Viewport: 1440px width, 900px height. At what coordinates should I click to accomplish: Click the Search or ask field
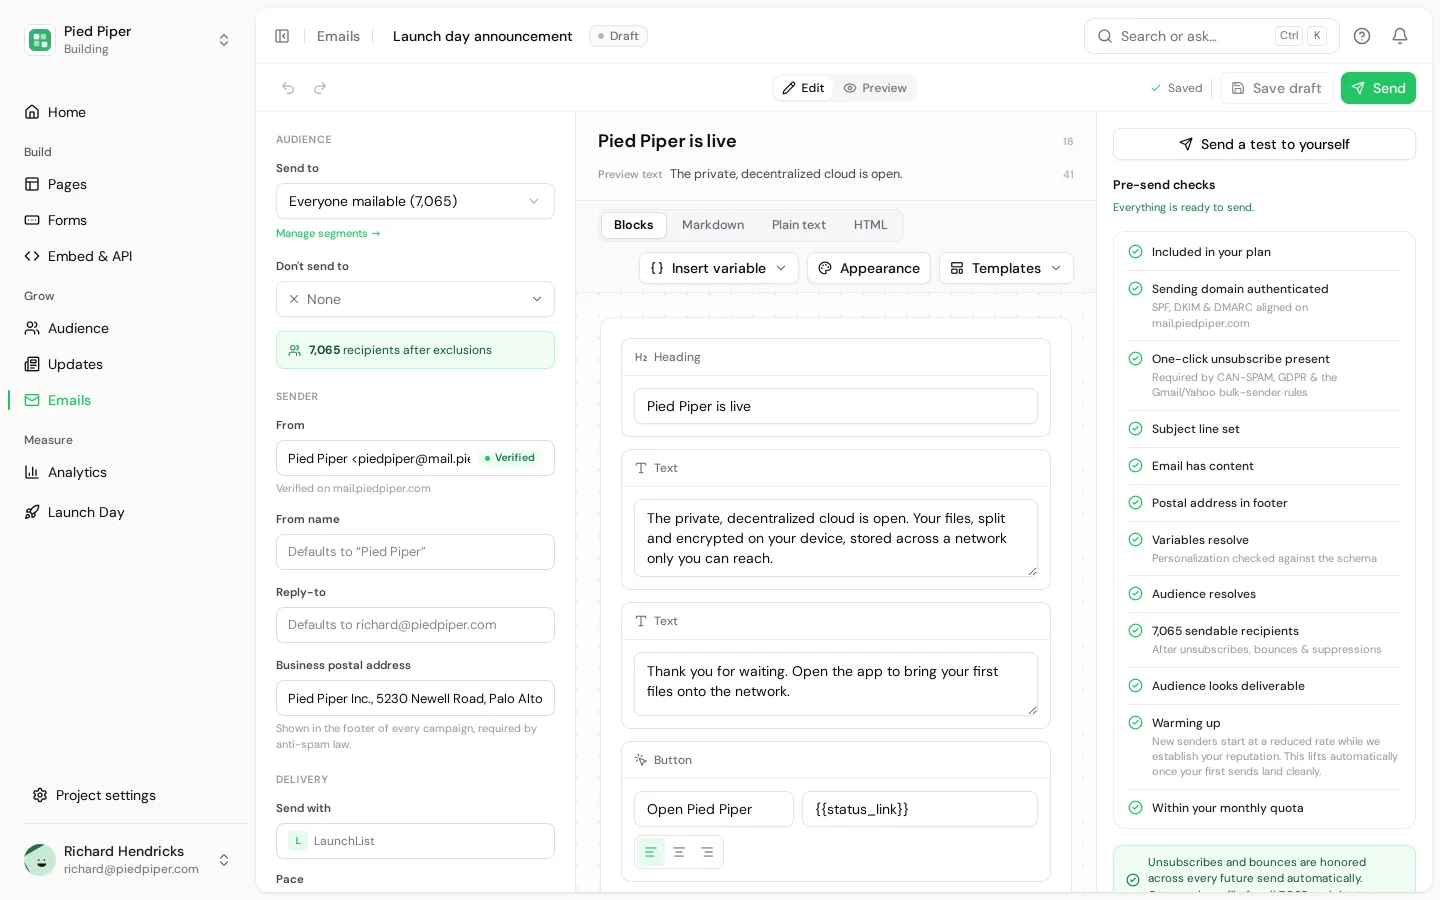click(x=1212, y=36)
